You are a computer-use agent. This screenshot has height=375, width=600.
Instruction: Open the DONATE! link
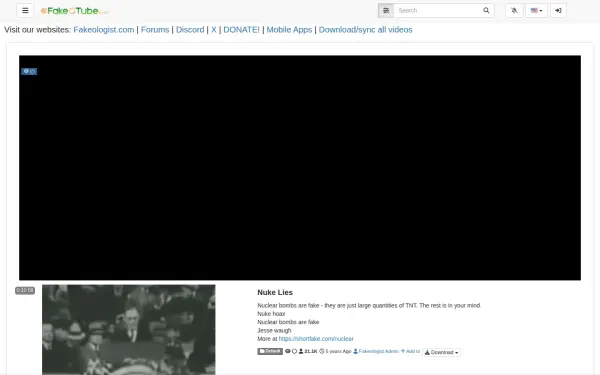[241, 30]
